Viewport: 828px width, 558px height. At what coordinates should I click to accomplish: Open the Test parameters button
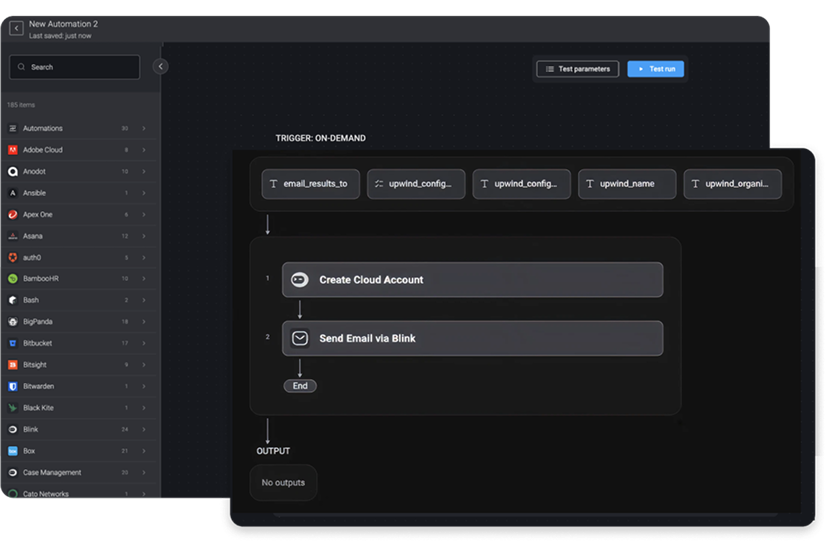point(578,69)
